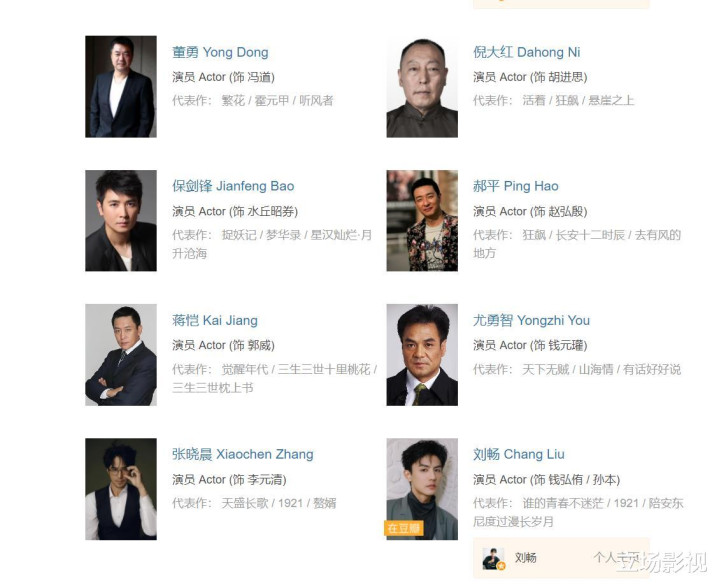Open Yong Dong's profile photo
The height and width of the screenshot is (588, 719).
121,86
